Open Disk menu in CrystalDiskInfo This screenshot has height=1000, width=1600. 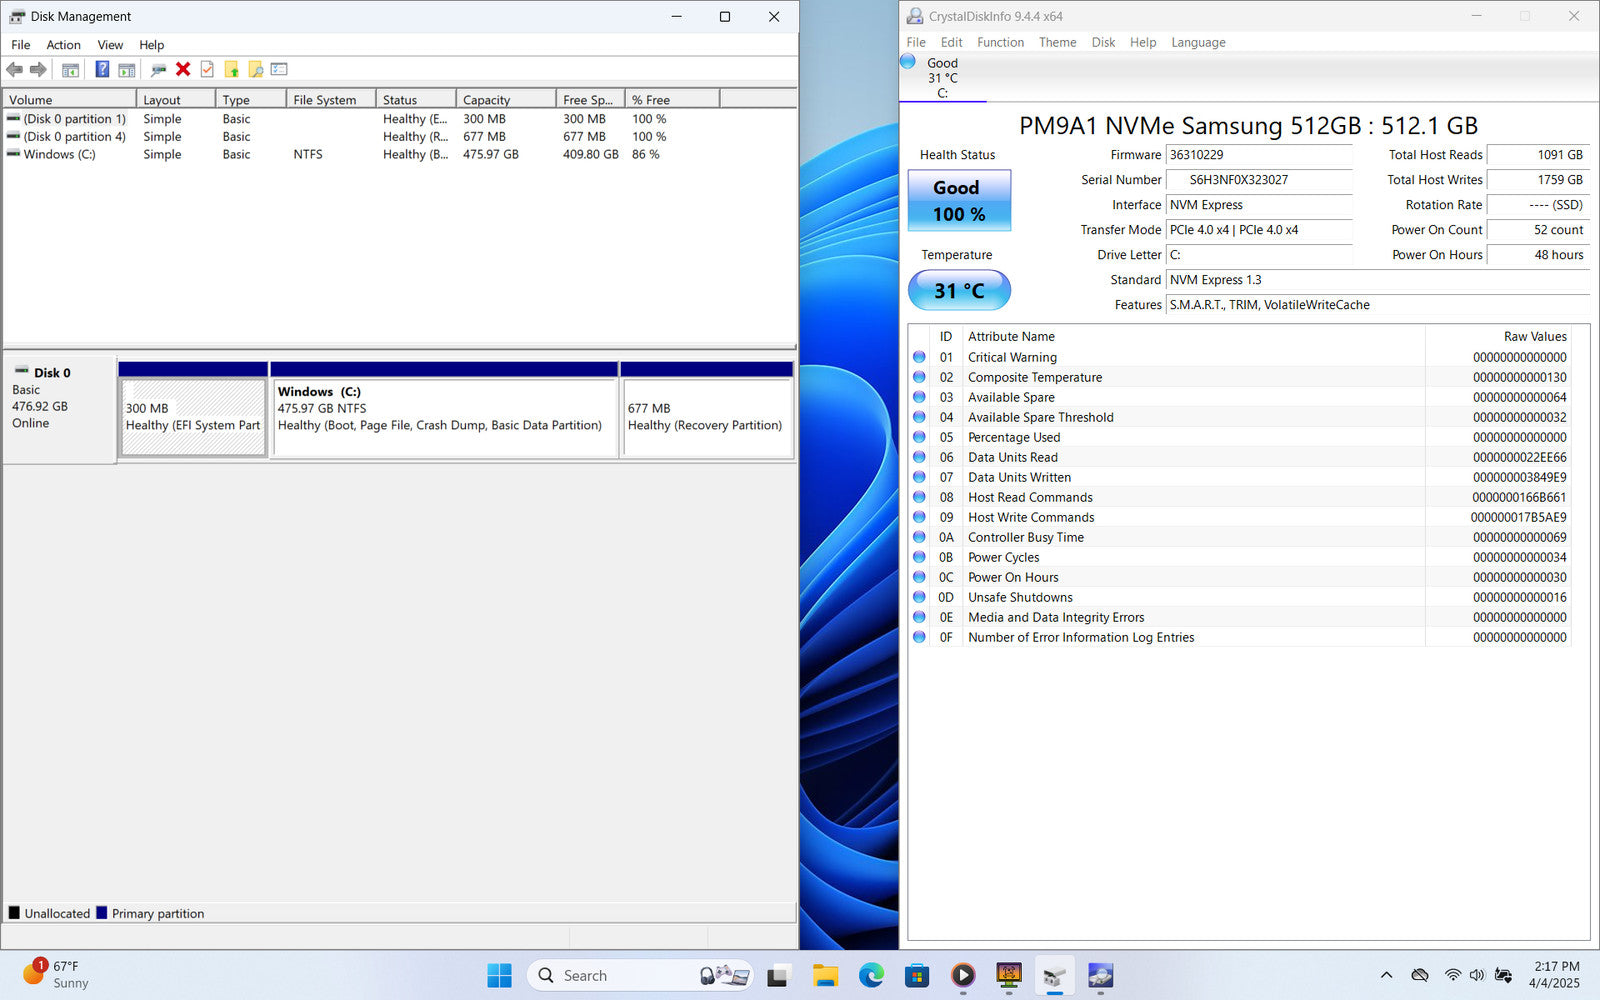(x=1103, y=42)
